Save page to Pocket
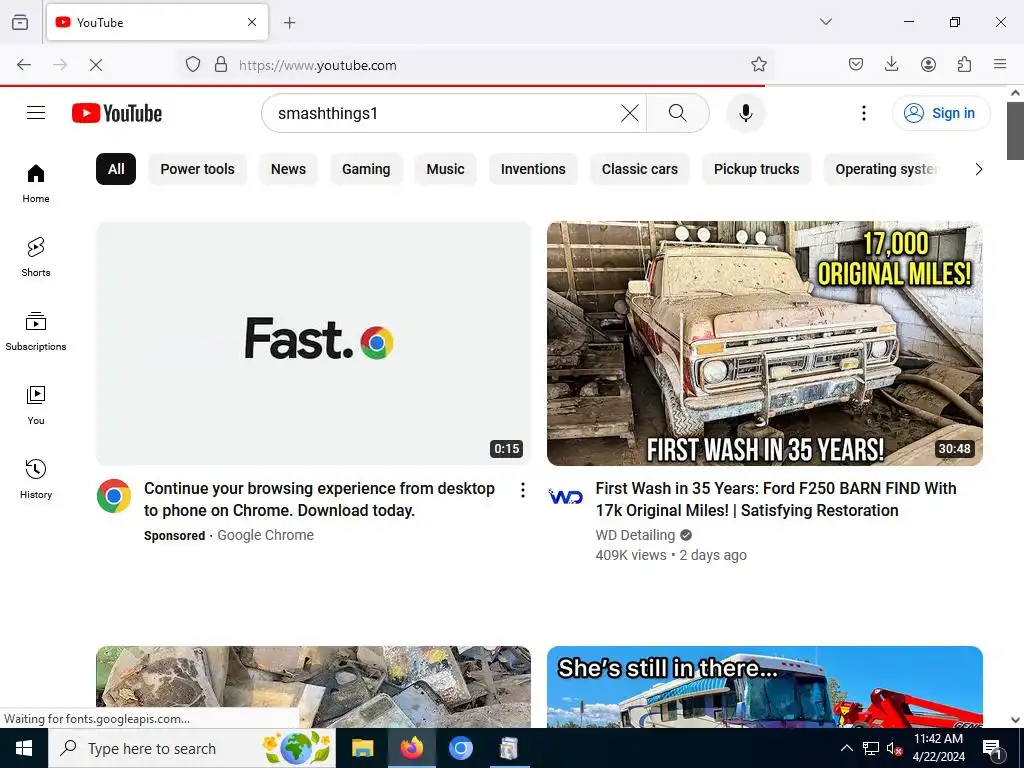1024x768 pixels. pyautogui.click(x=856, y=64)
